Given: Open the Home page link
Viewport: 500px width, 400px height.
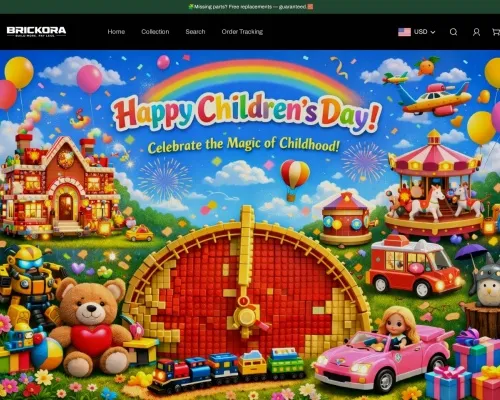Looking at the screenshot, I should pyautogui.click(x=116, y=32).
